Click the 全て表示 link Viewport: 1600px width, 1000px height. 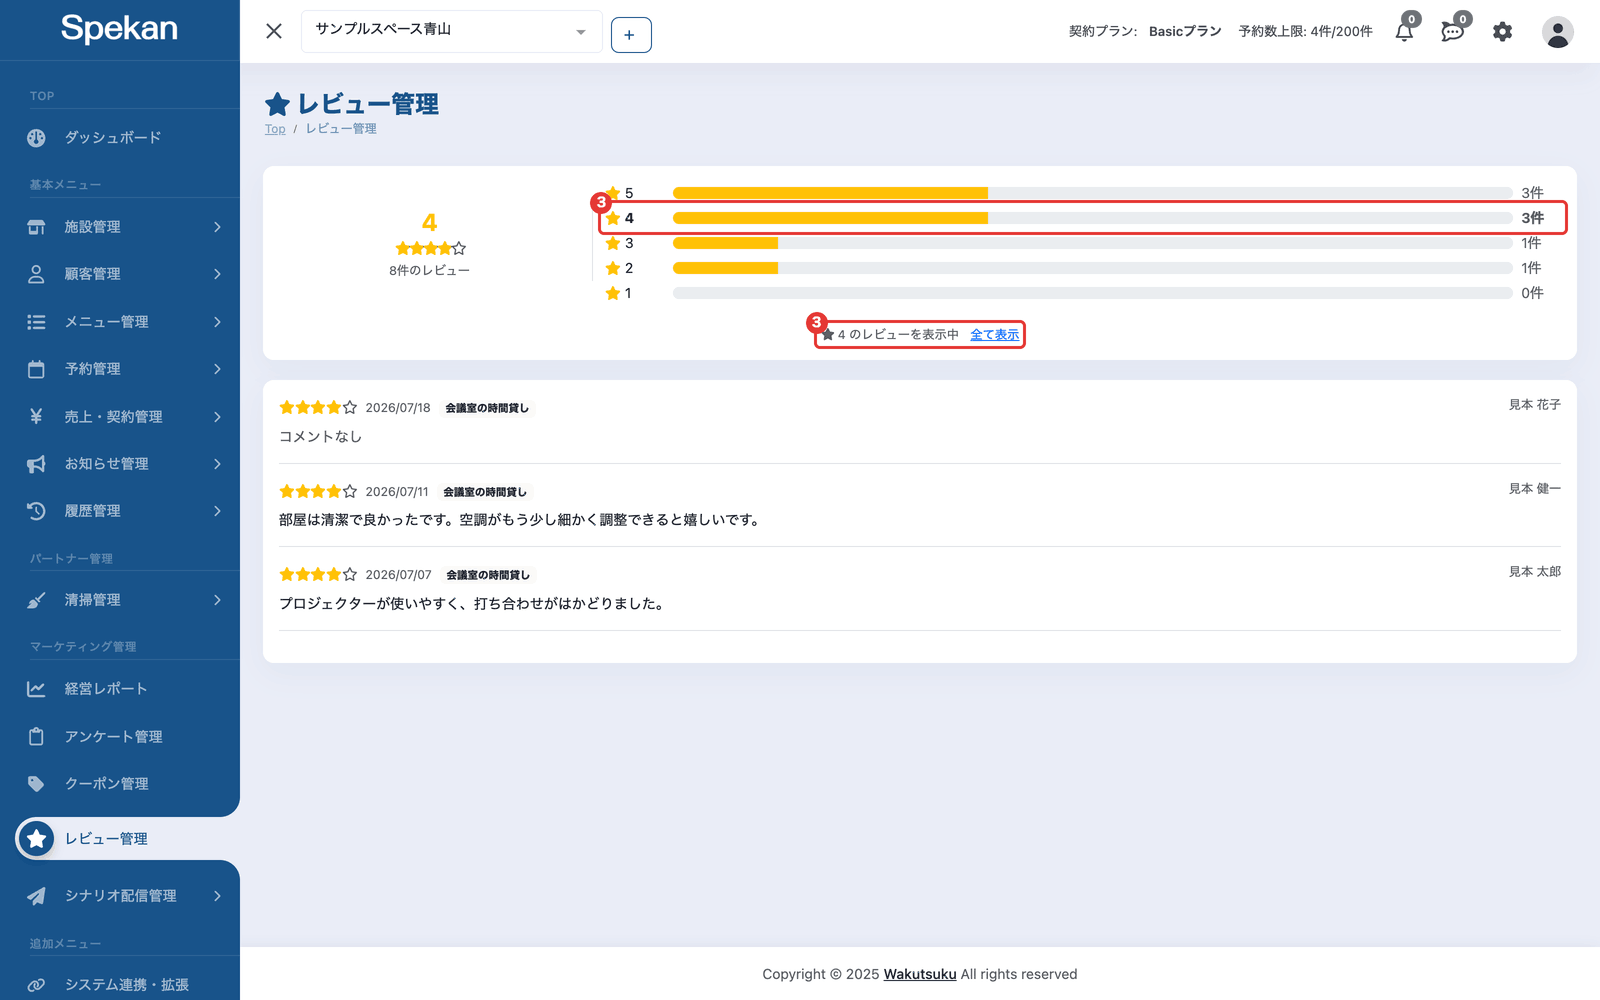pos(995,335)
